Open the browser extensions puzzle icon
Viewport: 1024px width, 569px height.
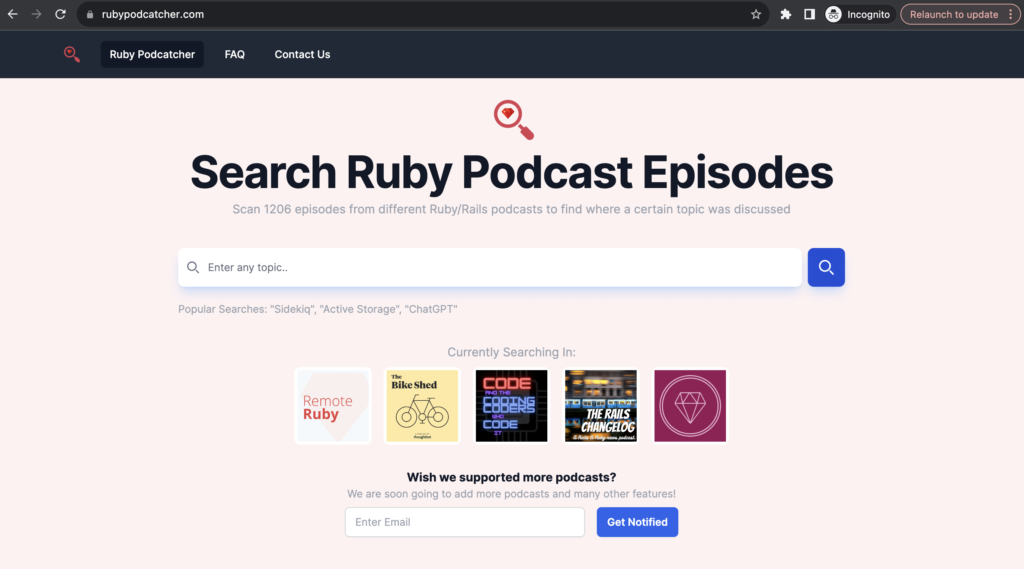tap(786, 15)
